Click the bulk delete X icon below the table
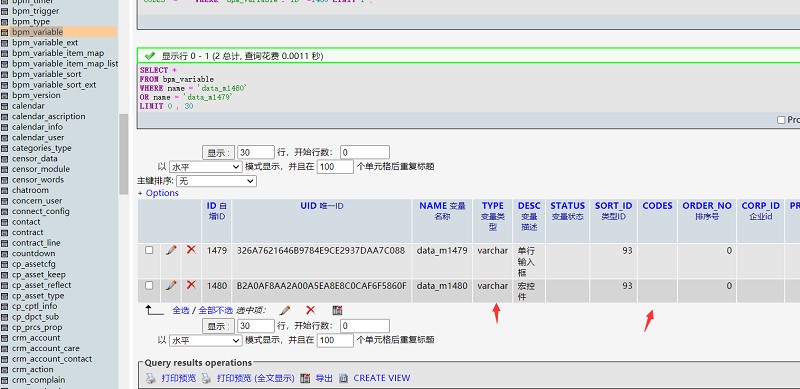 point(310,310)
